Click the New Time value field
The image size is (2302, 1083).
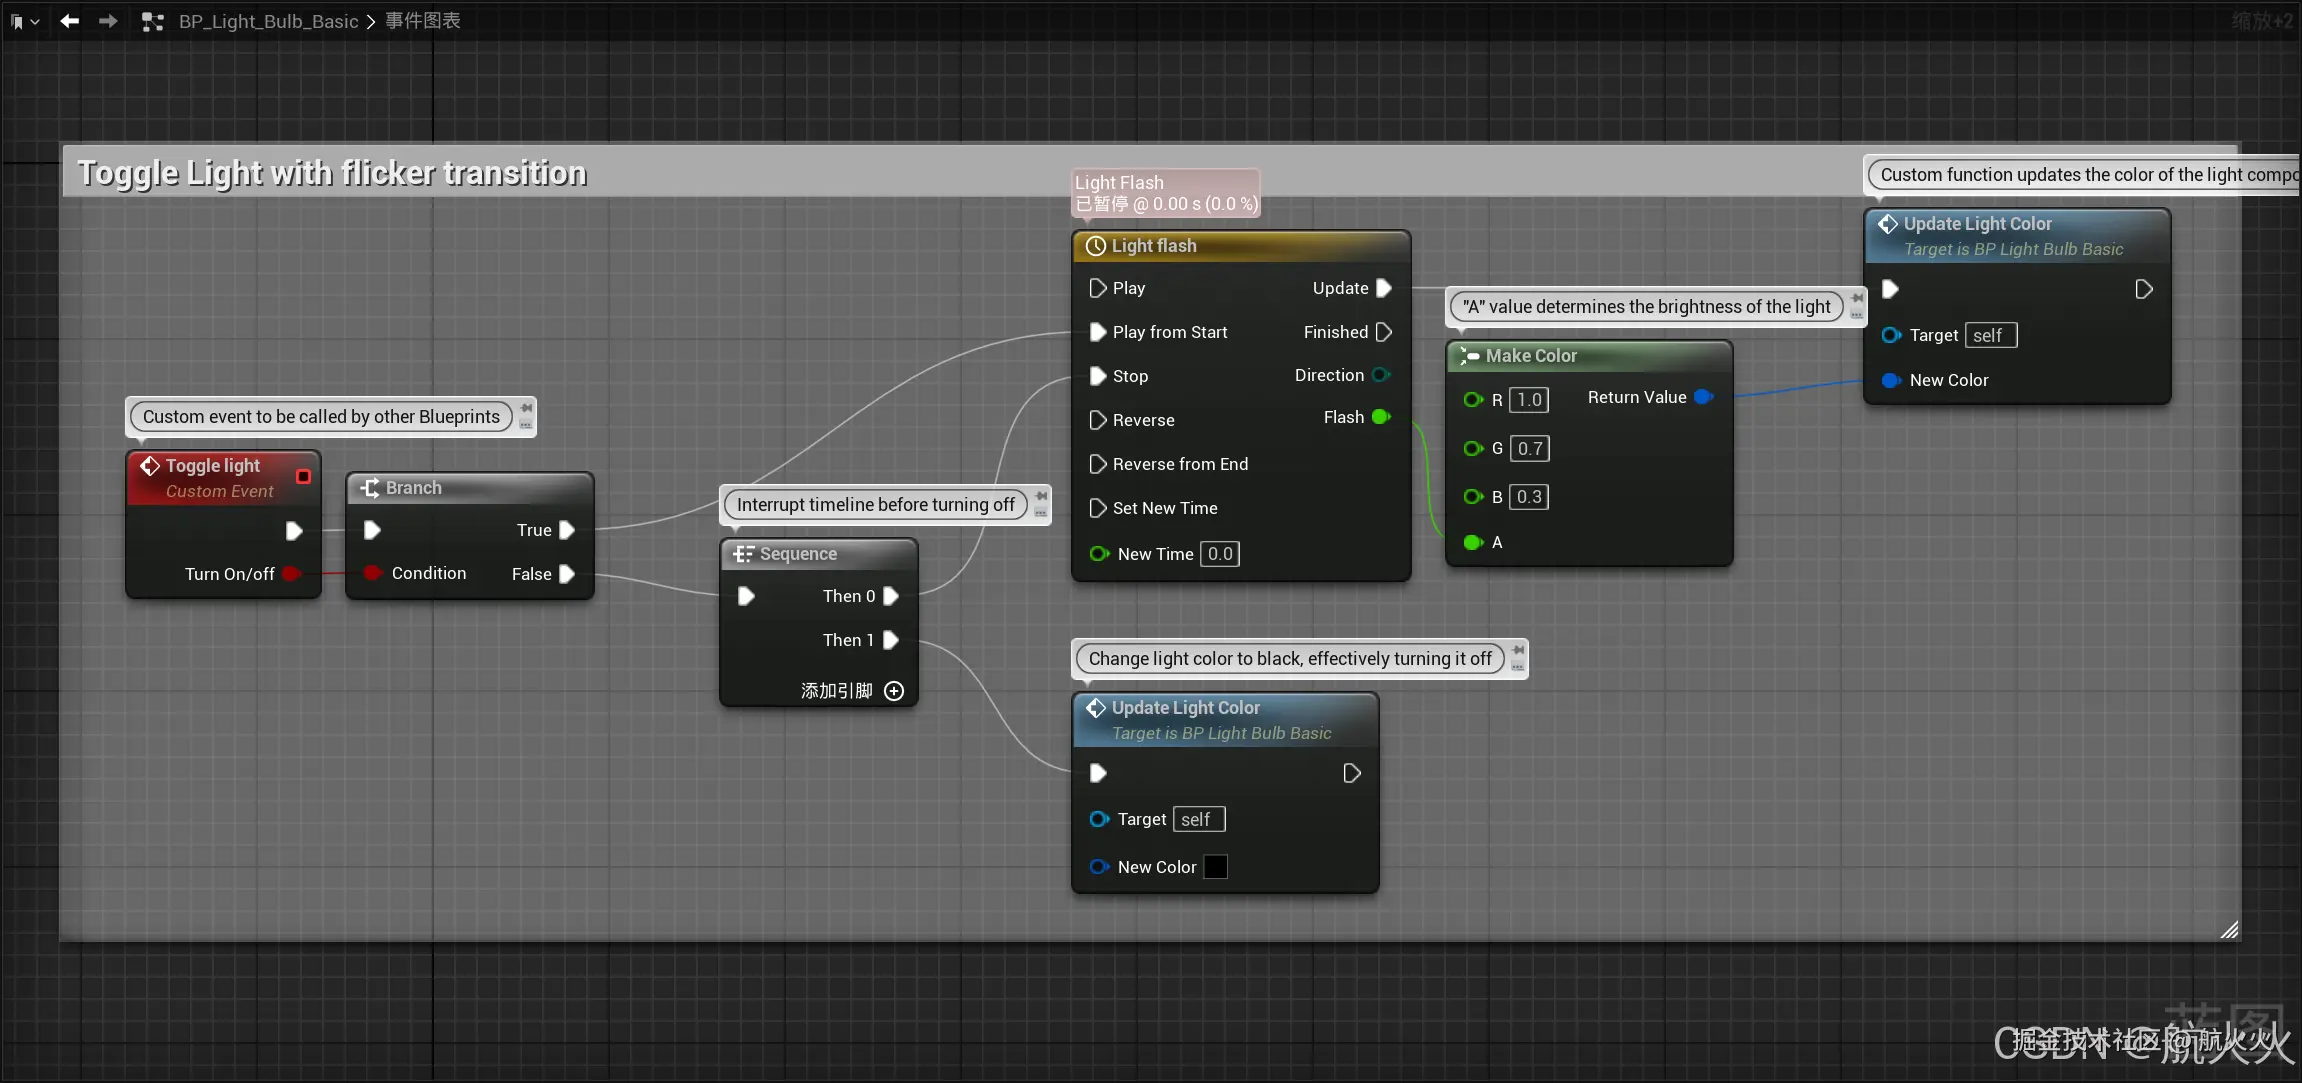1220,554
